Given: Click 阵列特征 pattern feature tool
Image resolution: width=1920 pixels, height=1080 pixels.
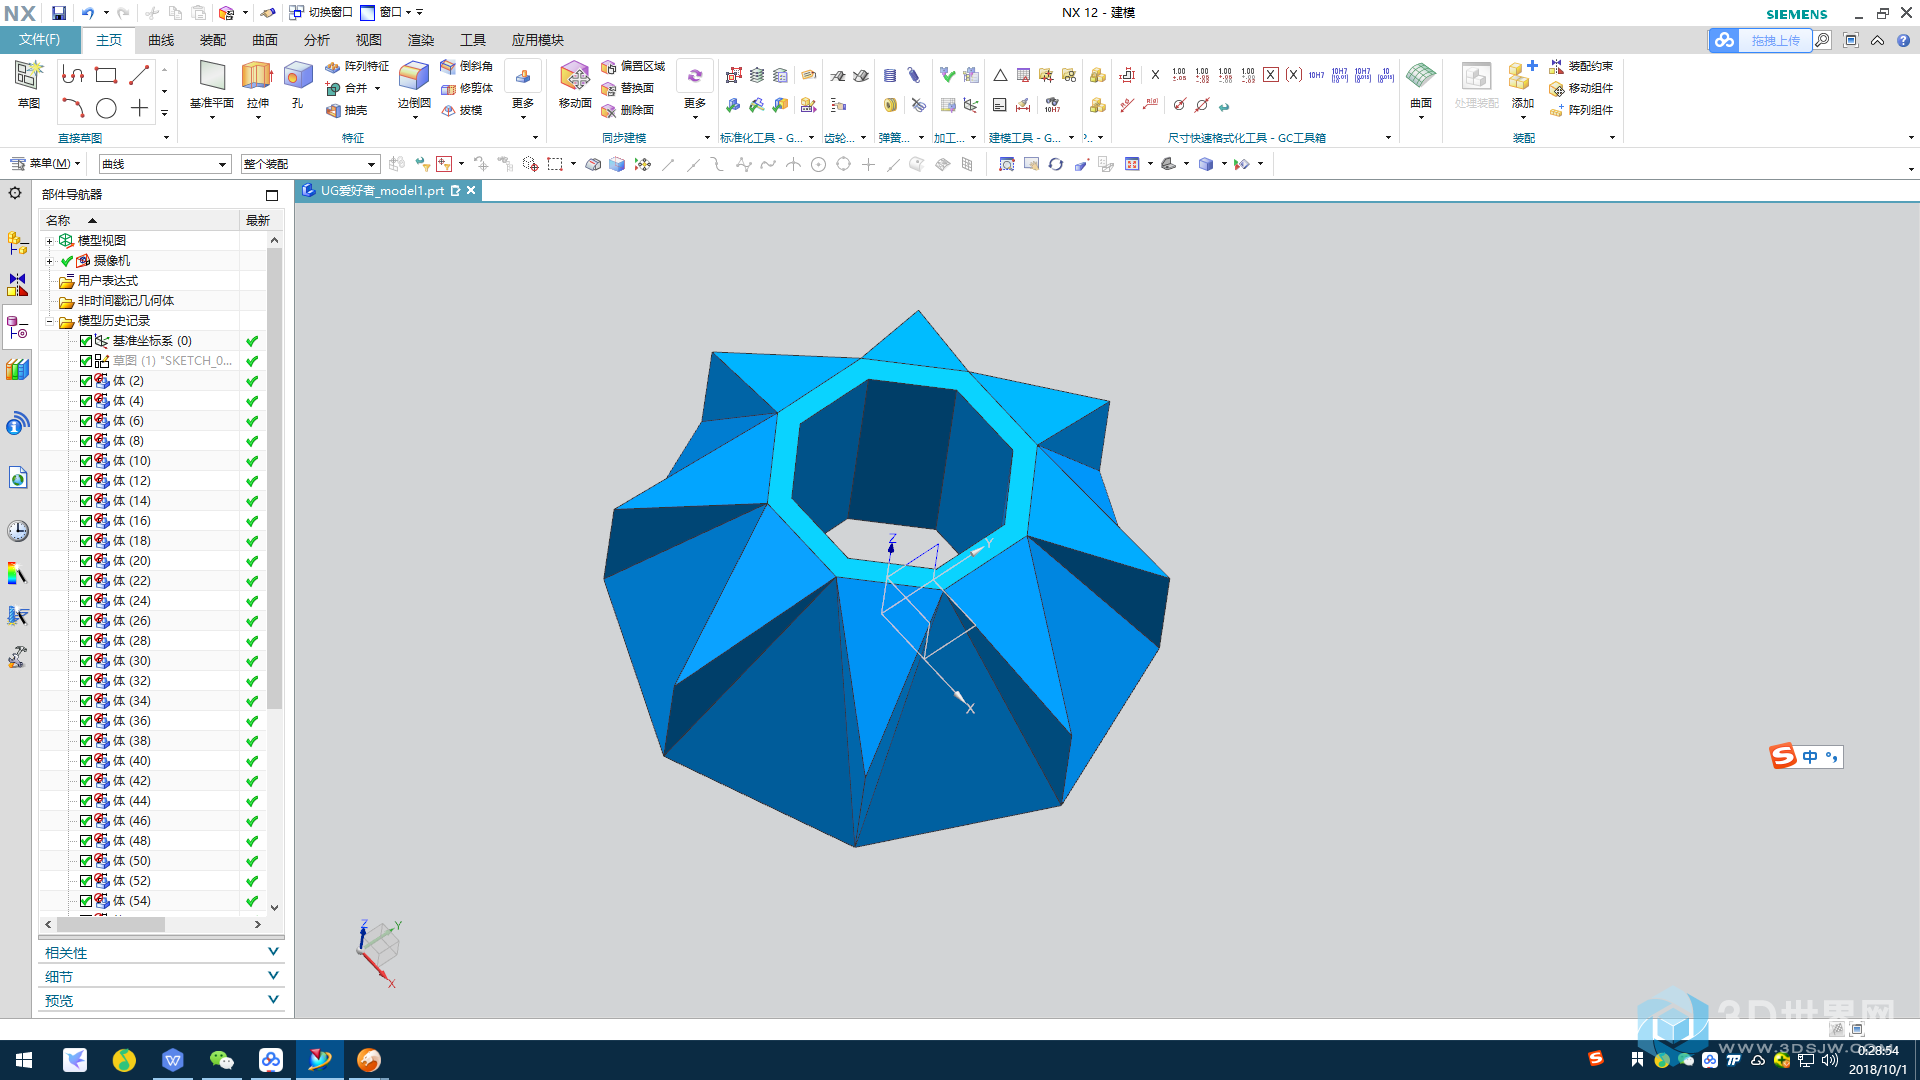Looking at the screenshot, I should tap(357, 66).
